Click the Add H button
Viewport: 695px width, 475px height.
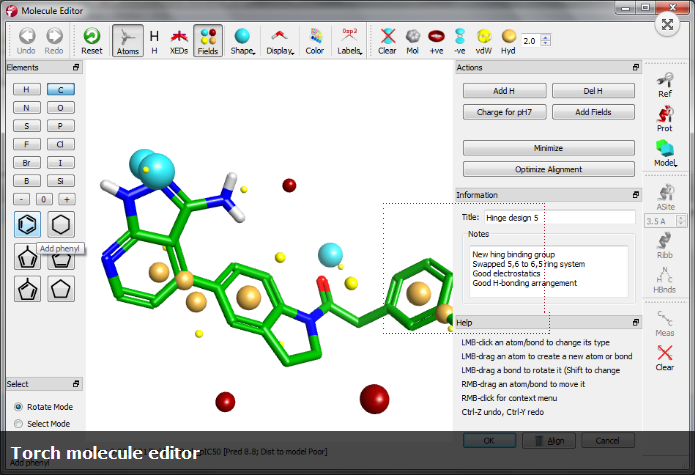504,91
